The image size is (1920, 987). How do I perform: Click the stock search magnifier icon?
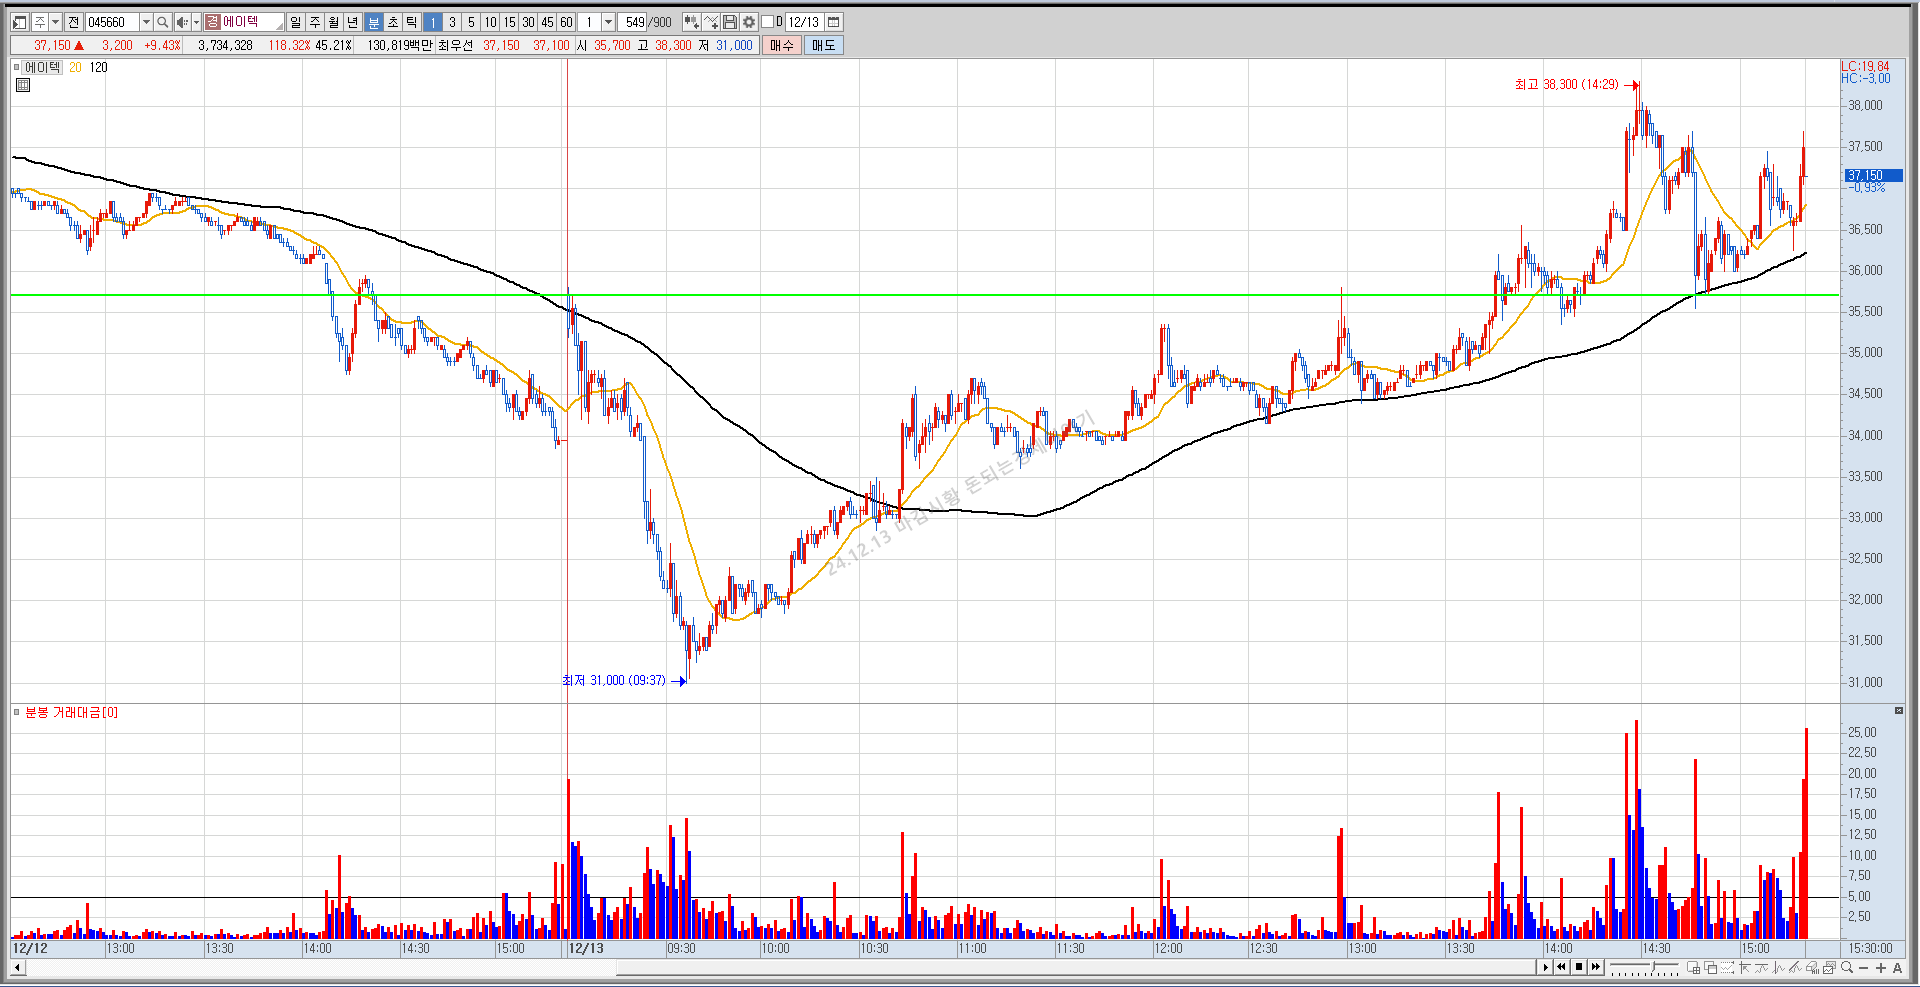[163, 22]
